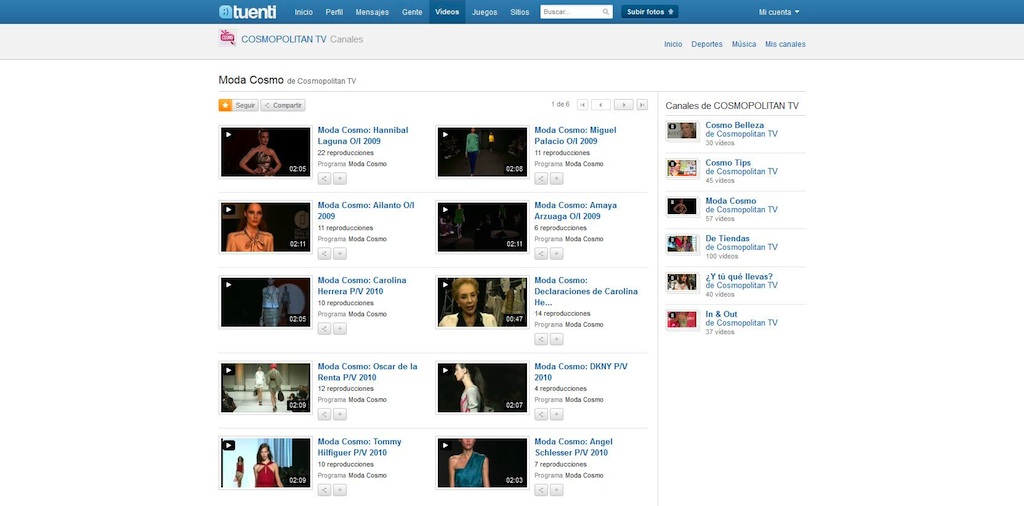Share the Hannibal Laguna O/I 2009 video
The image size is (1024, 506).
tap(325, 178)
